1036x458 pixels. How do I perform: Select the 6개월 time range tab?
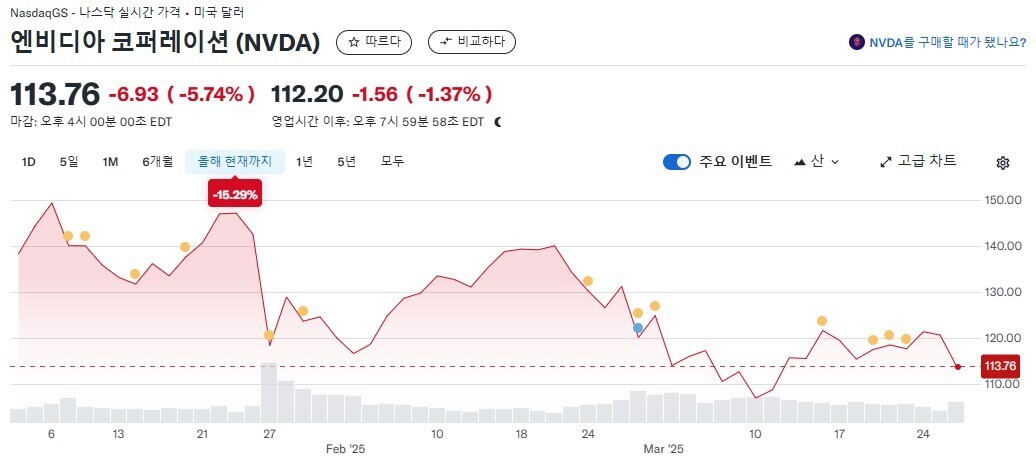(x=157, y=162)
